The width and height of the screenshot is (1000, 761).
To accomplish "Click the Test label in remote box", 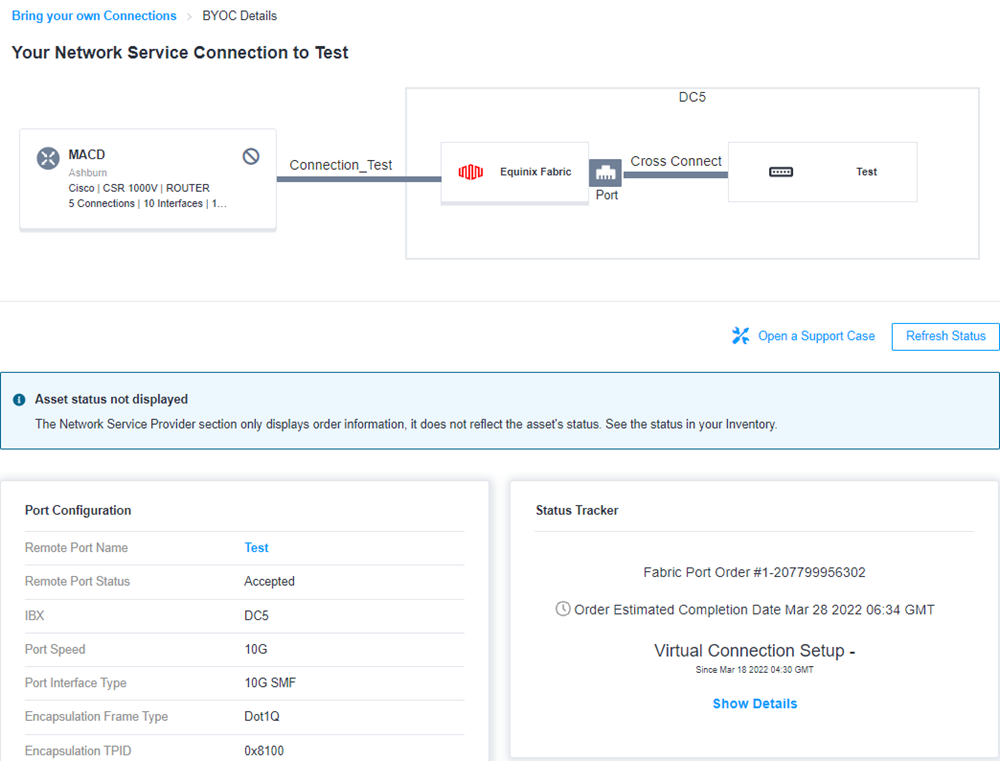I will pyautogui.click(x=866, y=172).
